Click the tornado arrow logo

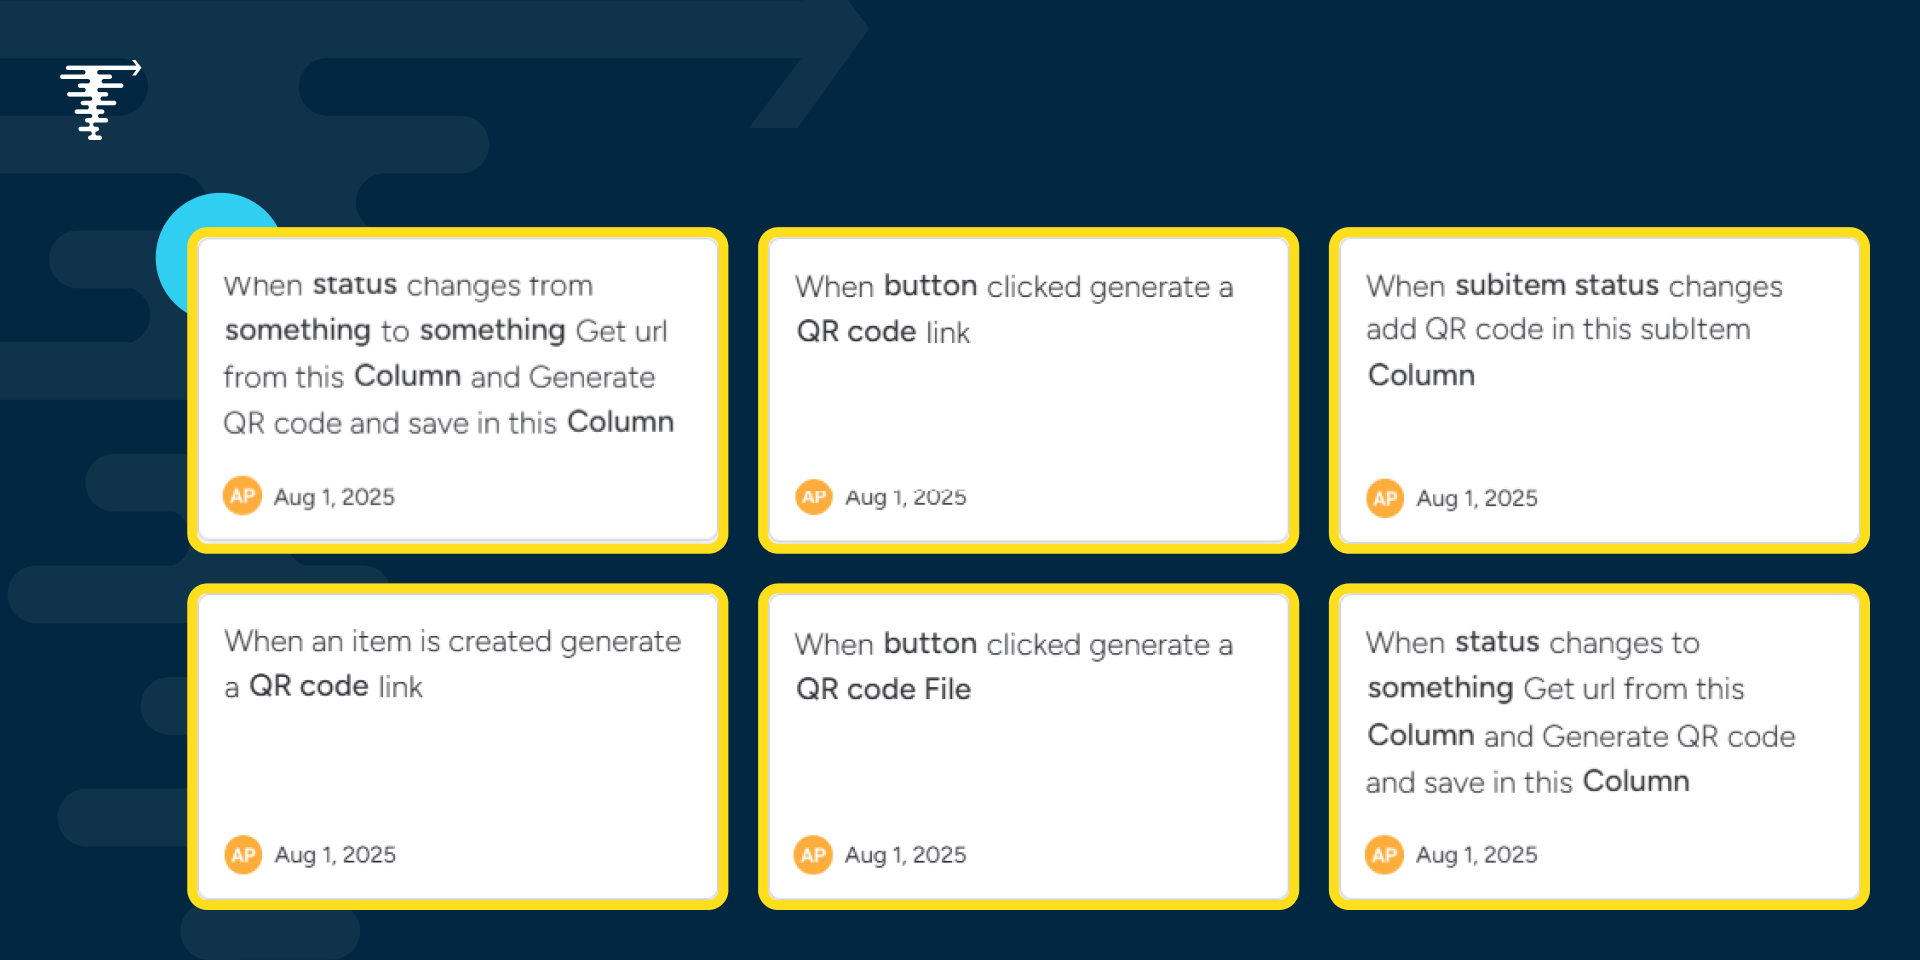click(x=100, y=100)
